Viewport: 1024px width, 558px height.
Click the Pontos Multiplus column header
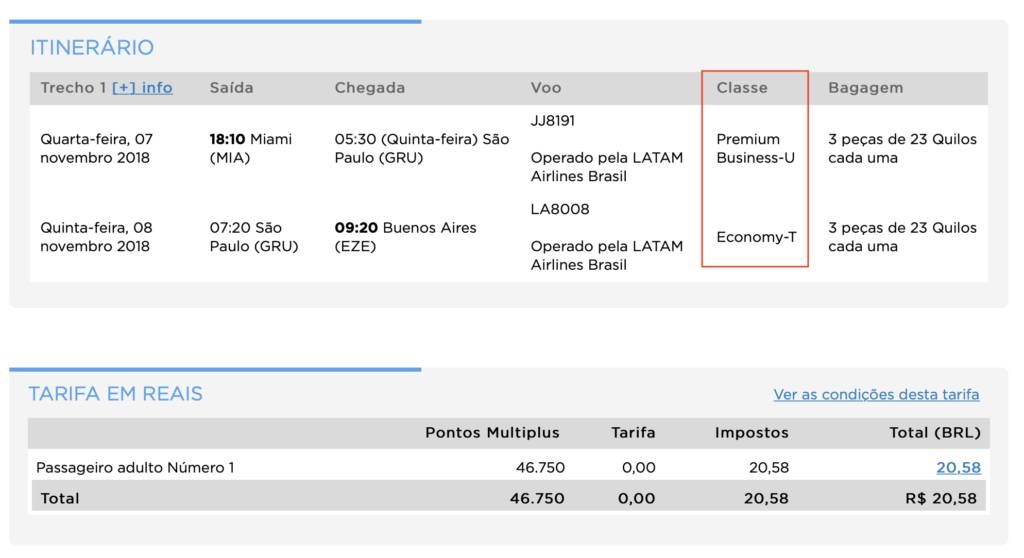[492, 433]
